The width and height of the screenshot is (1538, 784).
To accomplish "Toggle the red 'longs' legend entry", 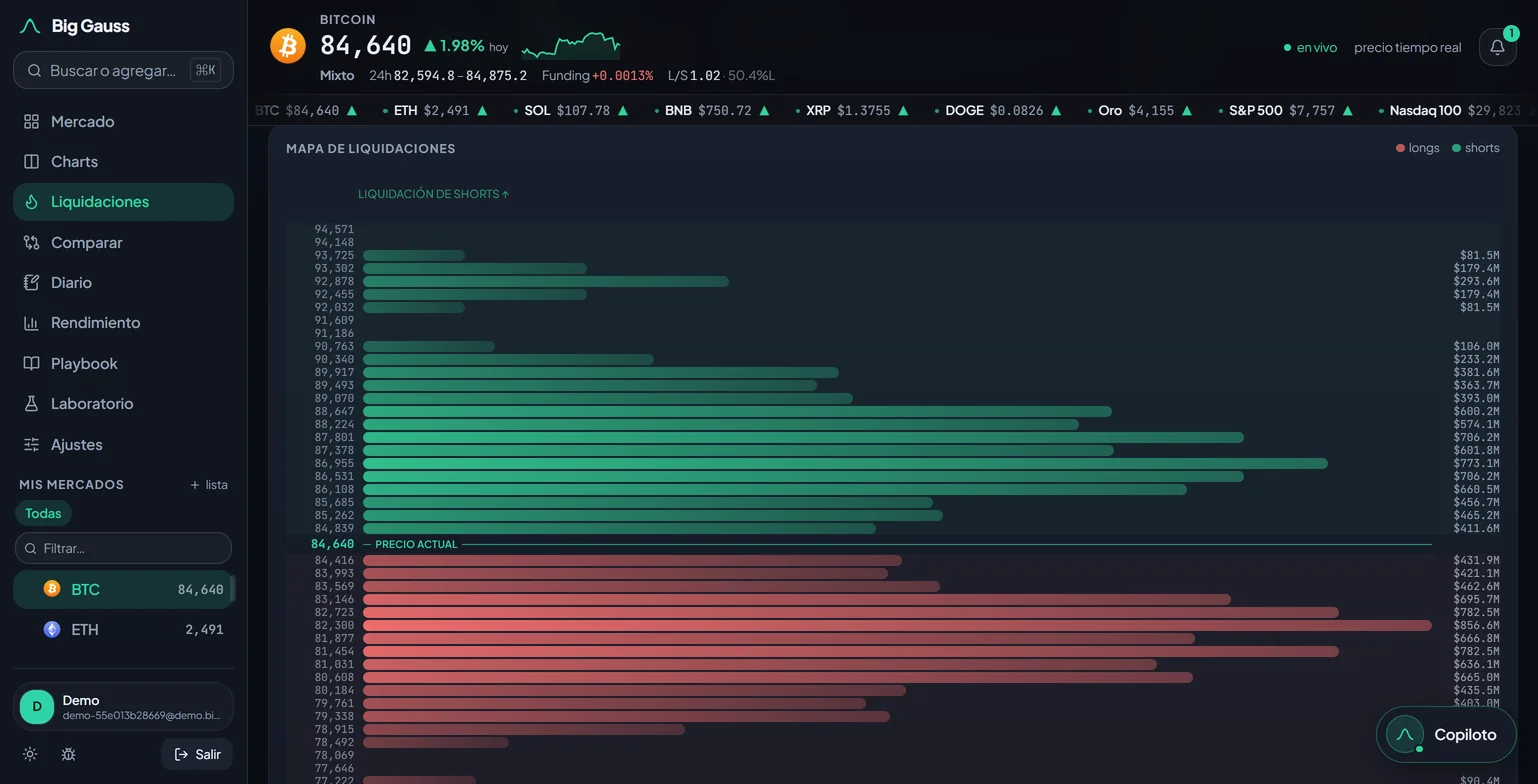I will pyautogui.click(x=1418, y=148).
